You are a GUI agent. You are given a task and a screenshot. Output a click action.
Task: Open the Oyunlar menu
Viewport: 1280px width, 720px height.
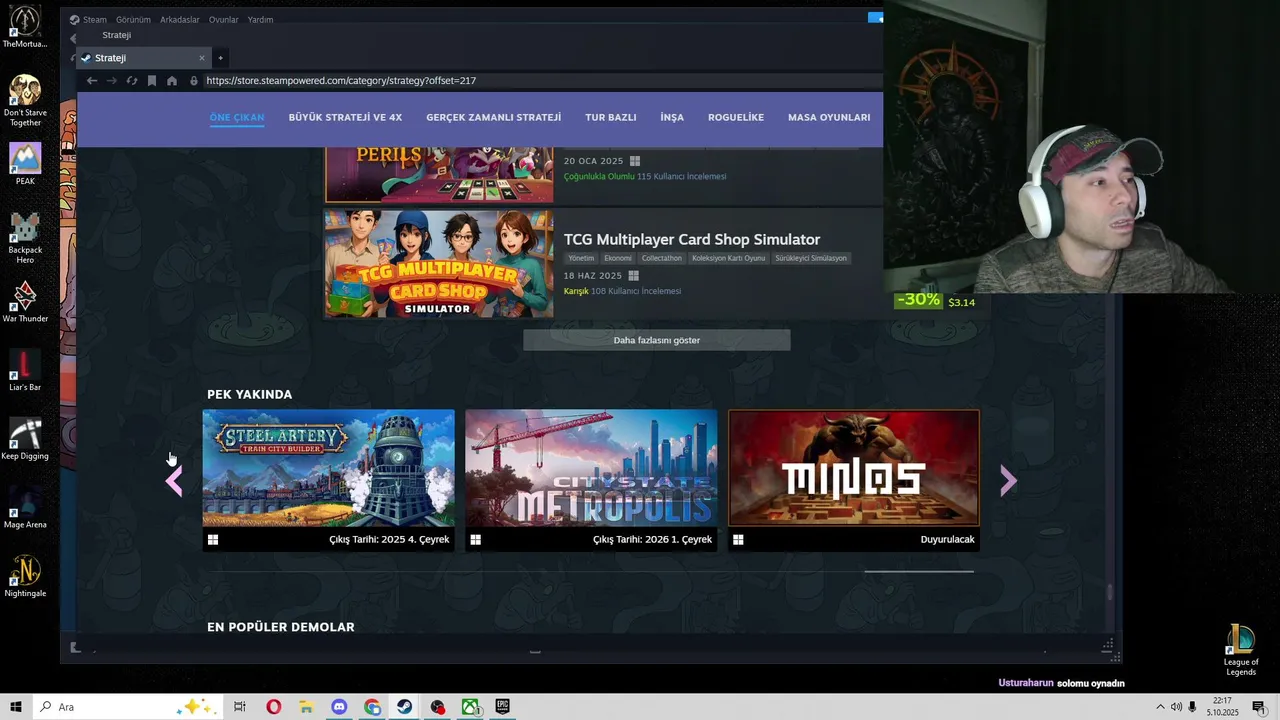(223, 19)
